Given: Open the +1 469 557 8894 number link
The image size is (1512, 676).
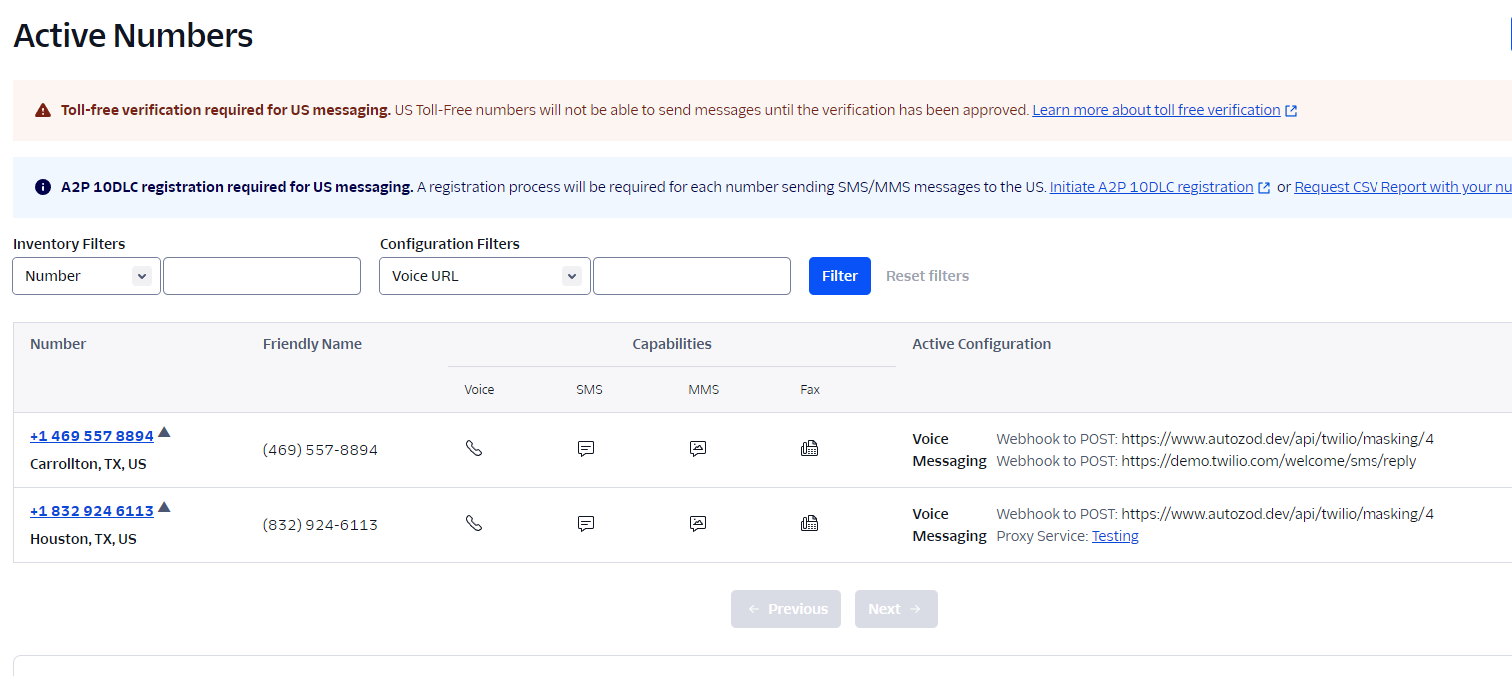Looking at the screenshot, I should click(92, 436).
